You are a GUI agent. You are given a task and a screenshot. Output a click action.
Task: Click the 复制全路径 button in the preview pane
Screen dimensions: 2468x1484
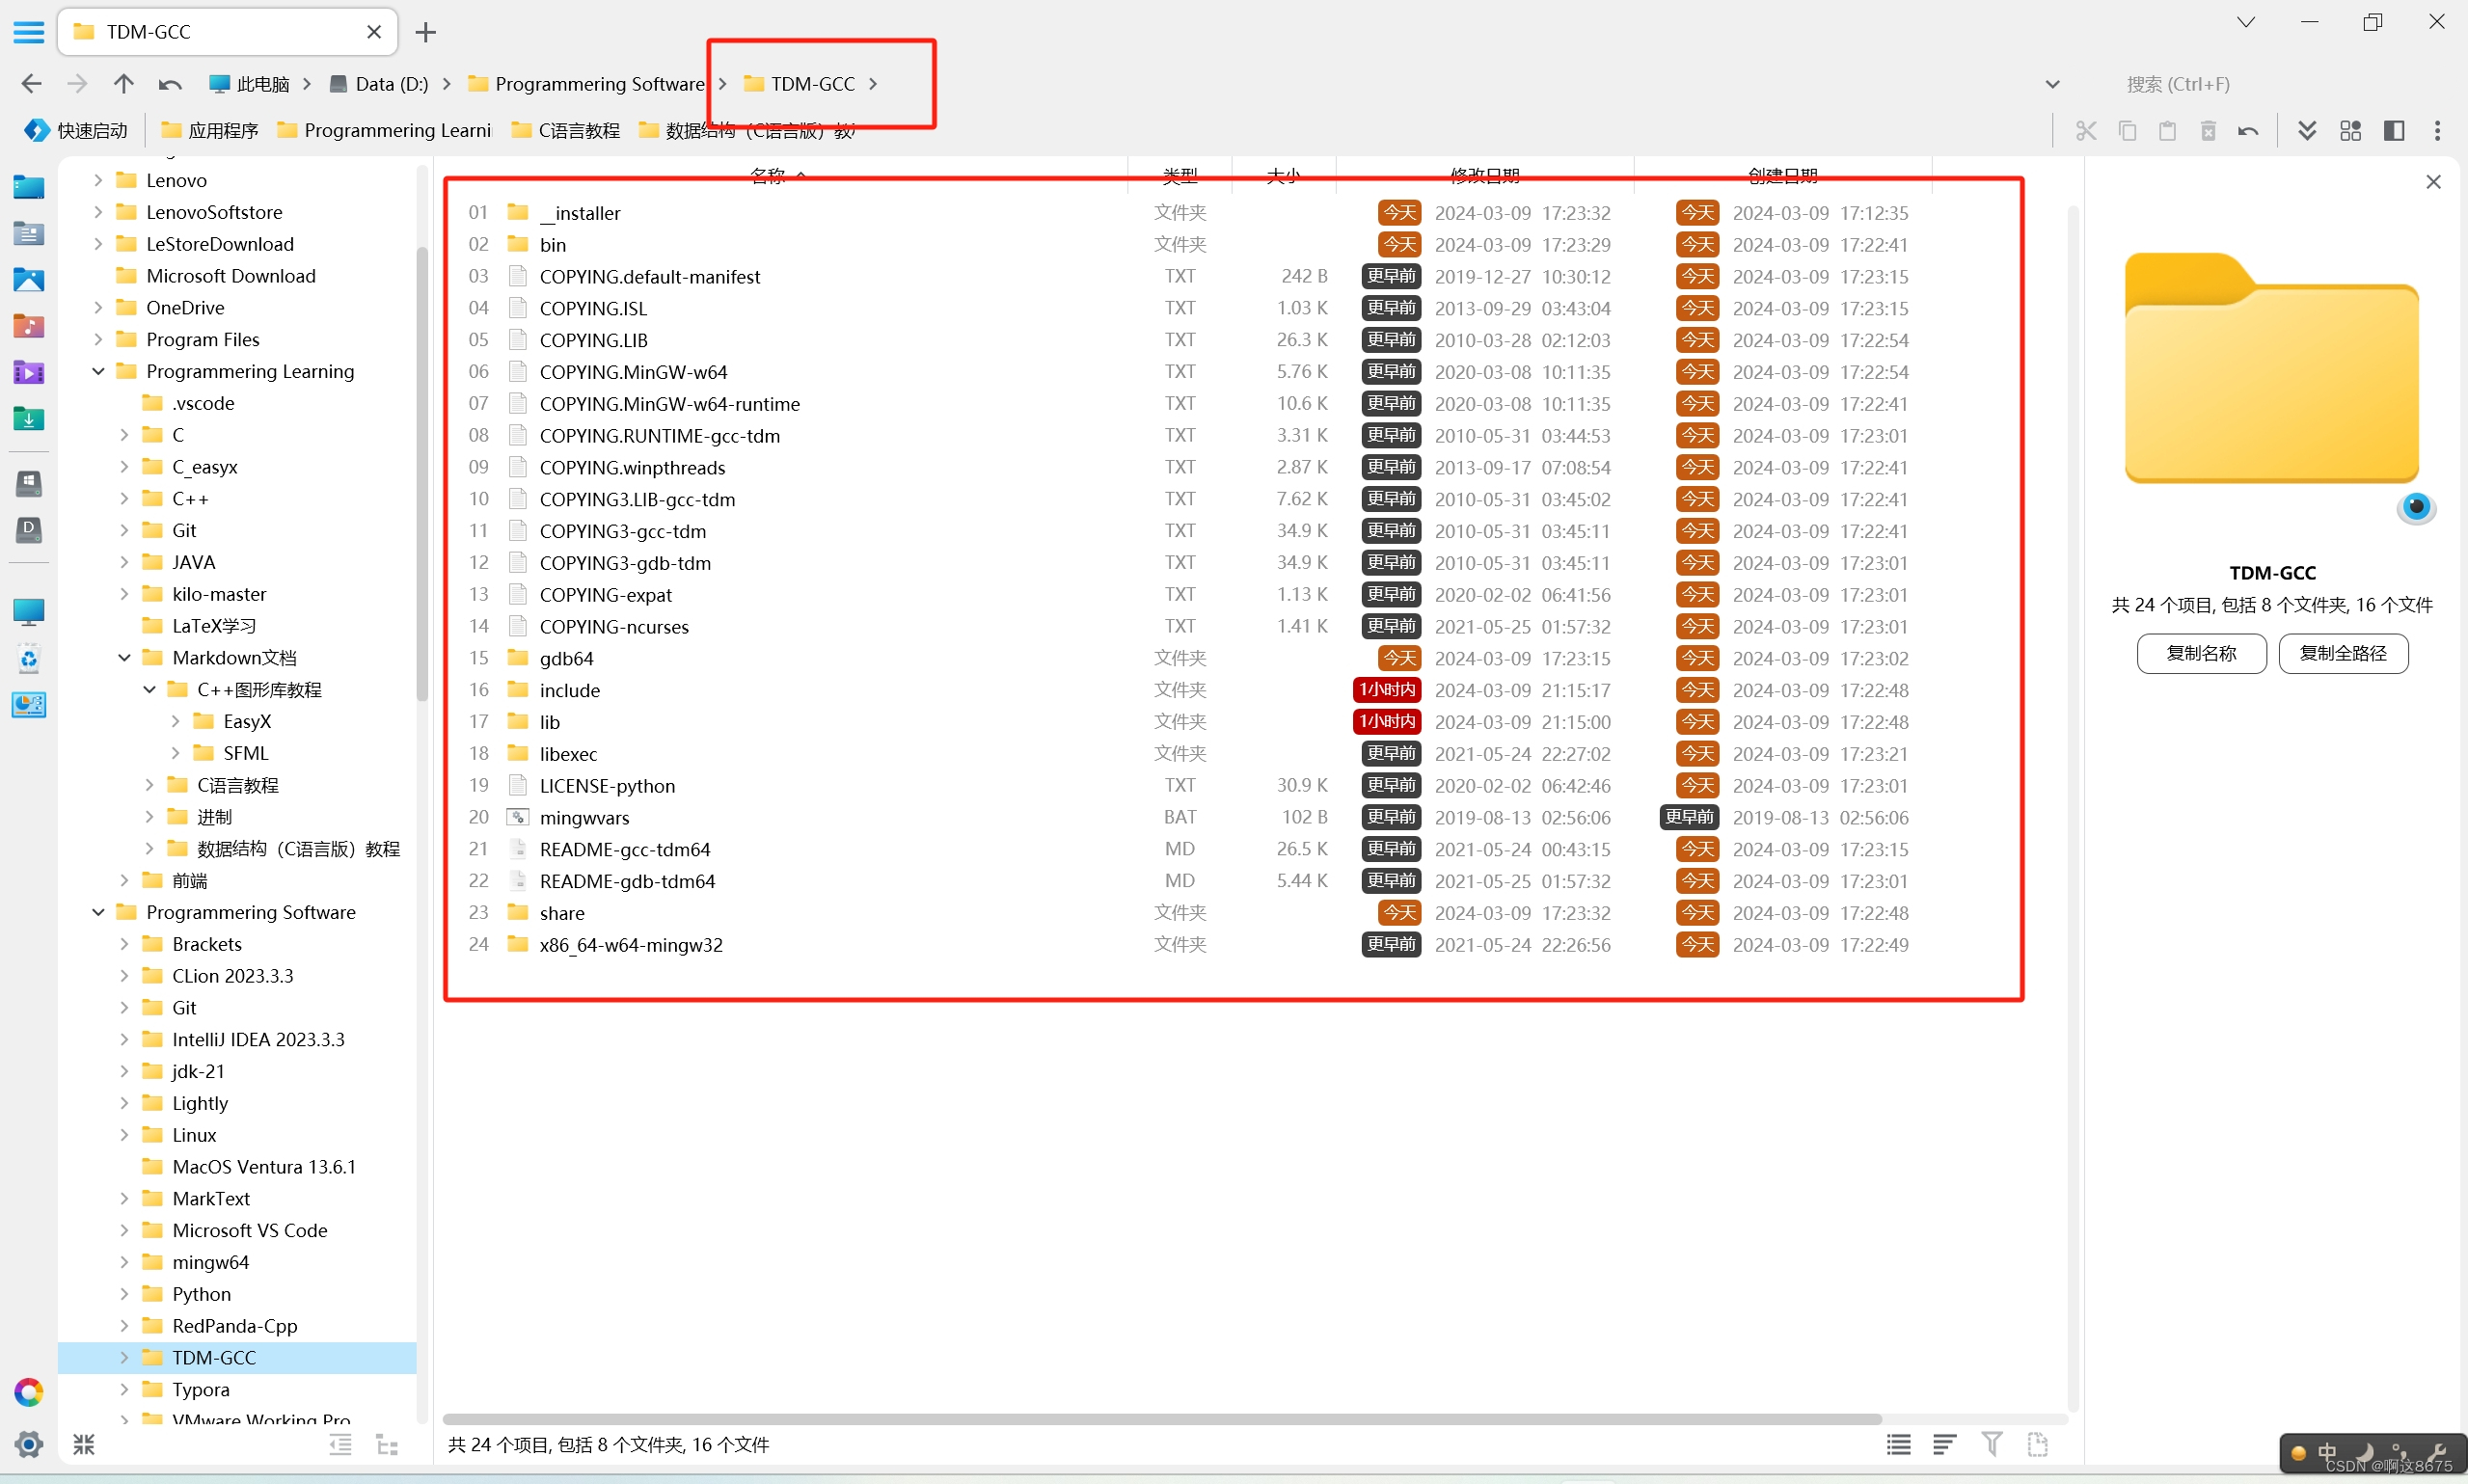[2344, 653]
